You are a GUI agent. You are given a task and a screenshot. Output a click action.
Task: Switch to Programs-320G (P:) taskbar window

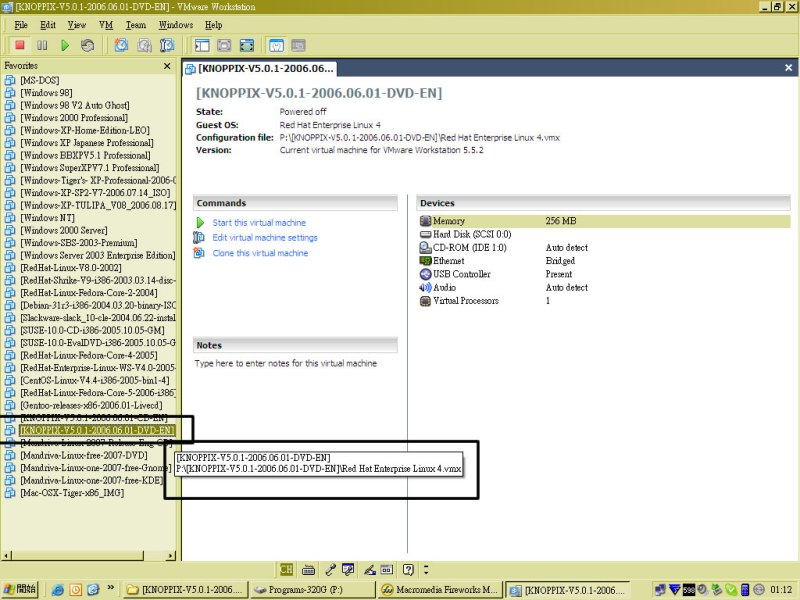click(x=311, y=590)
